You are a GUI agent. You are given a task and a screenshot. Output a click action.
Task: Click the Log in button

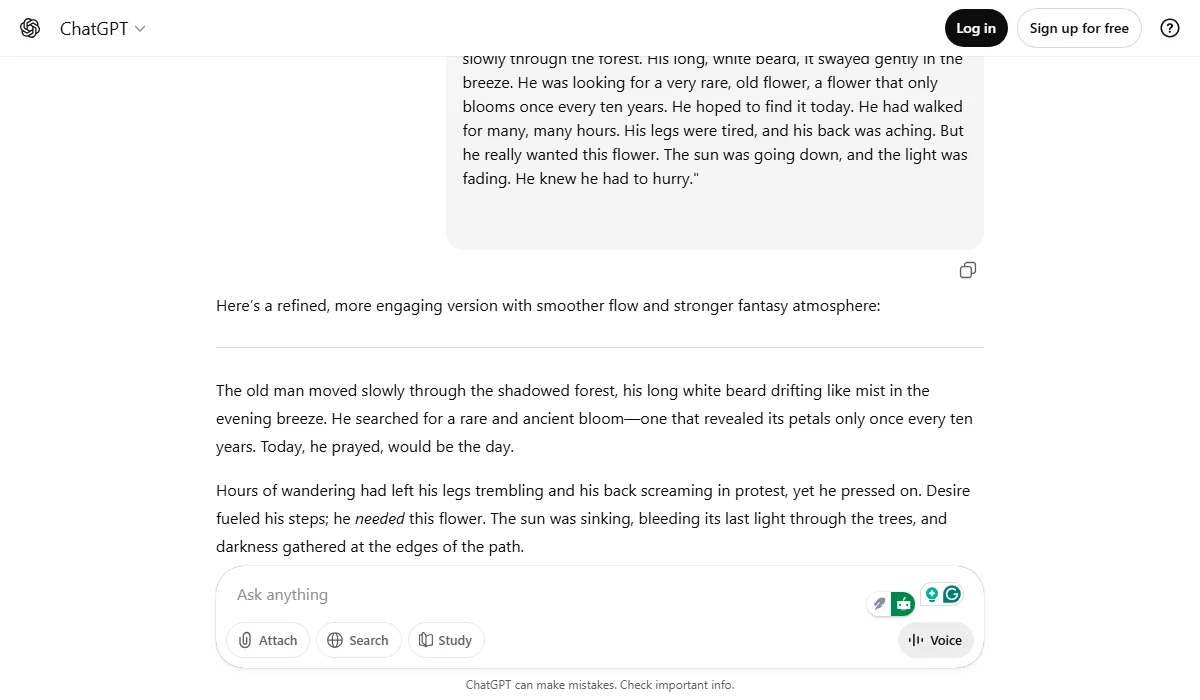(975, 28)
